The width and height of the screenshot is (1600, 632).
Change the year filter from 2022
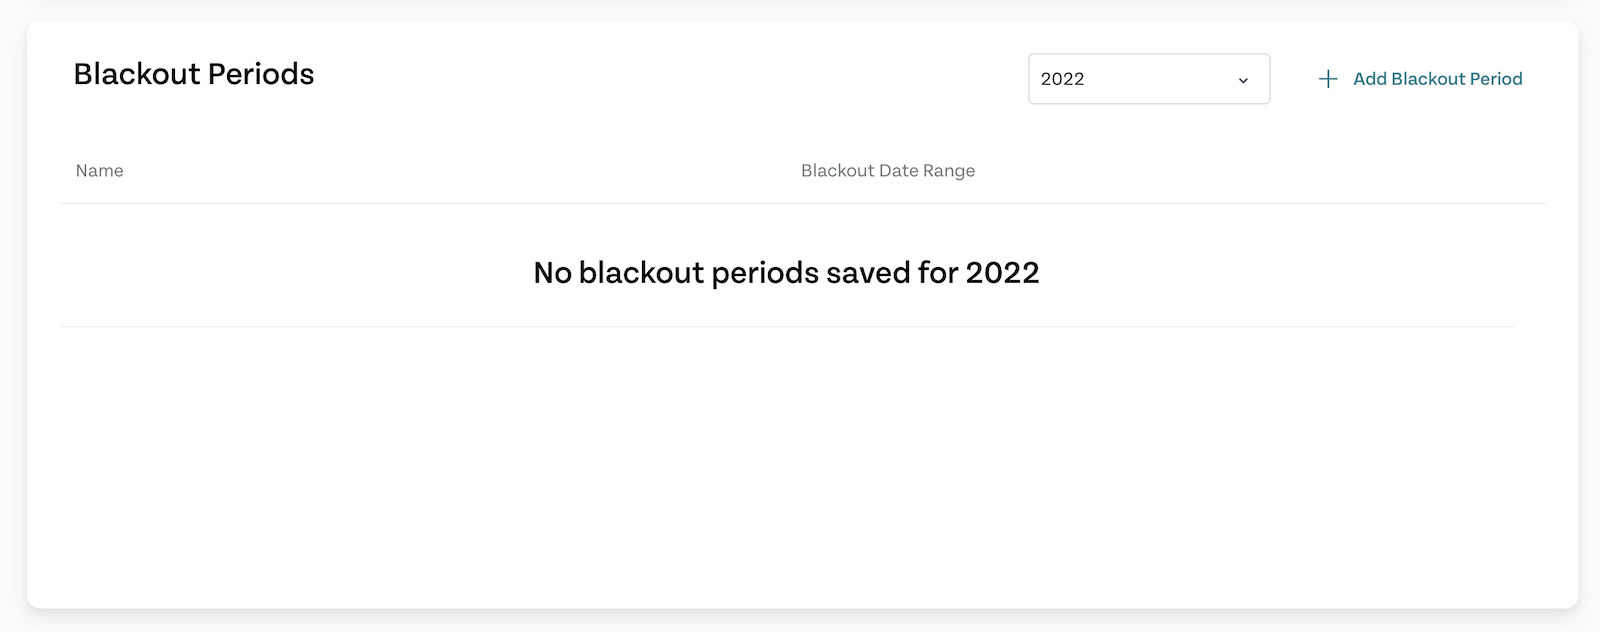click(x=1149, y=79)
